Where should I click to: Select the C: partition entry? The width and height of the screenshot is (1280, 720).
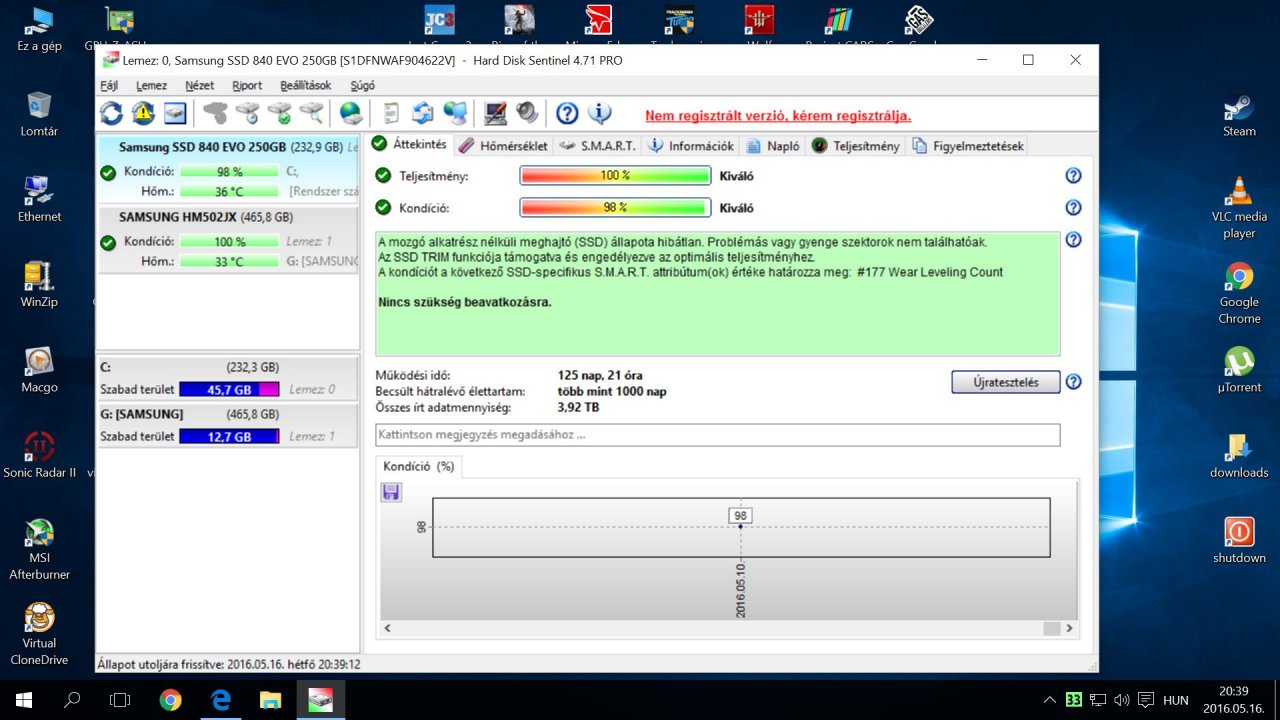[x=228, y=378]
